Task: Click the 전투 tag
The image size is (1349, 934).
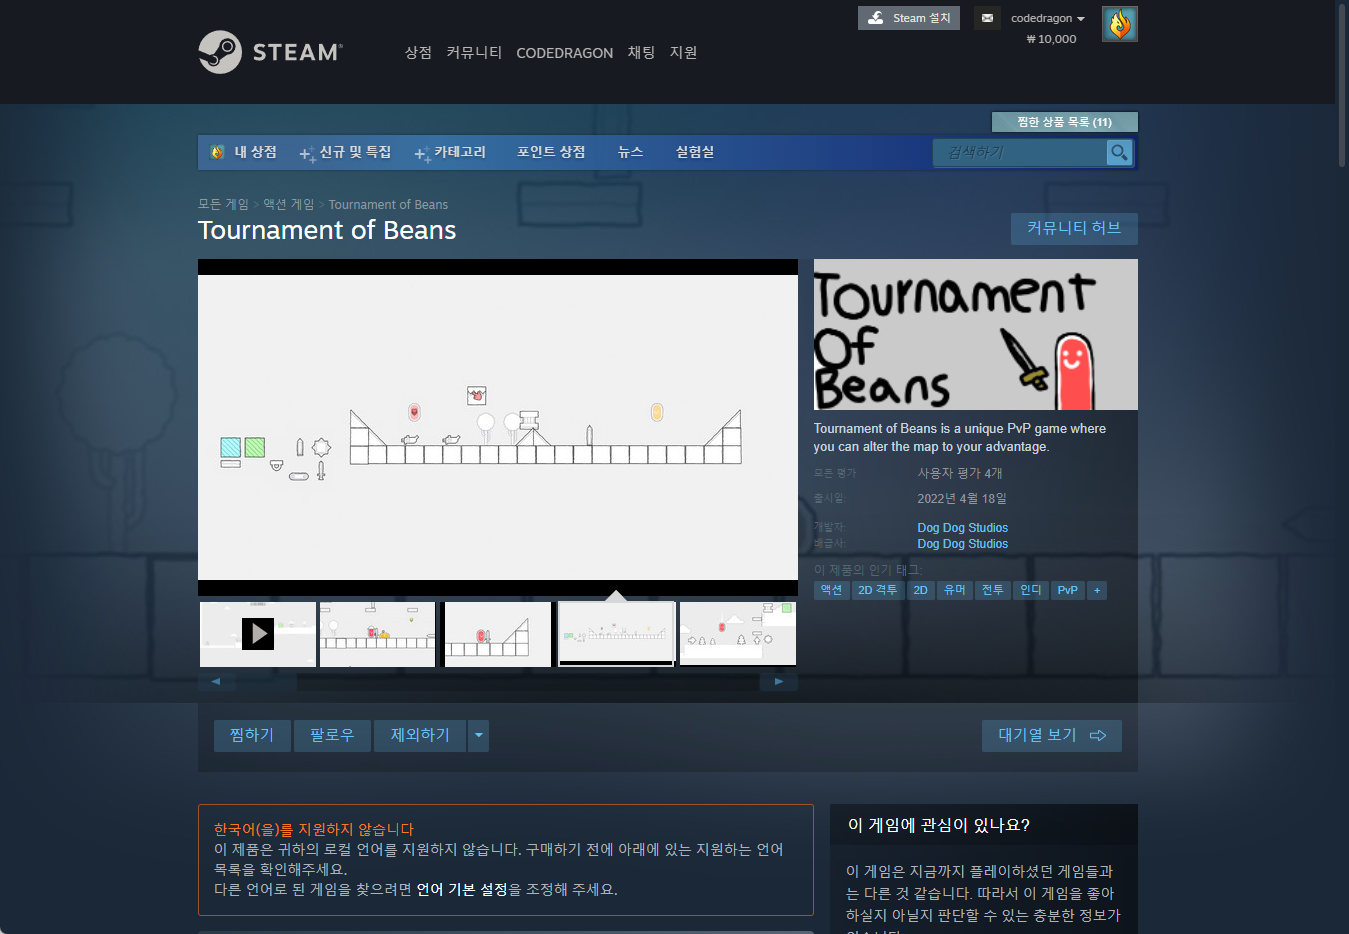Action: tap(993, 590)
